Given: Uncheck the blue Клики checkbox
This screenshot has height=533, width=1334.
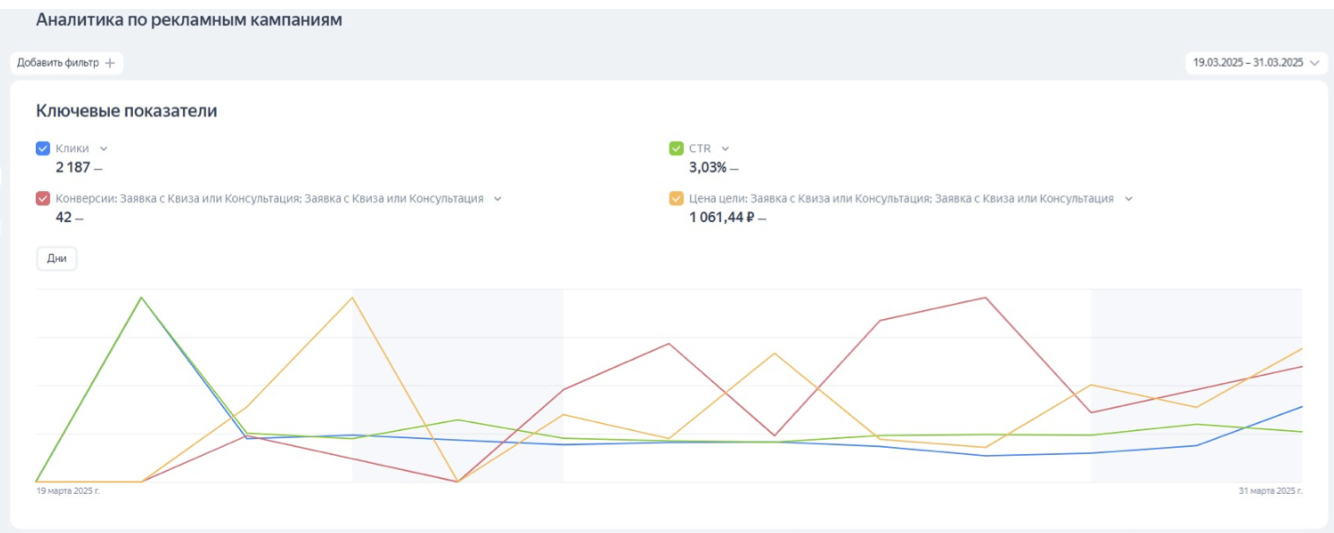Looking at the screenshot, I should click(x=43, y=149).
